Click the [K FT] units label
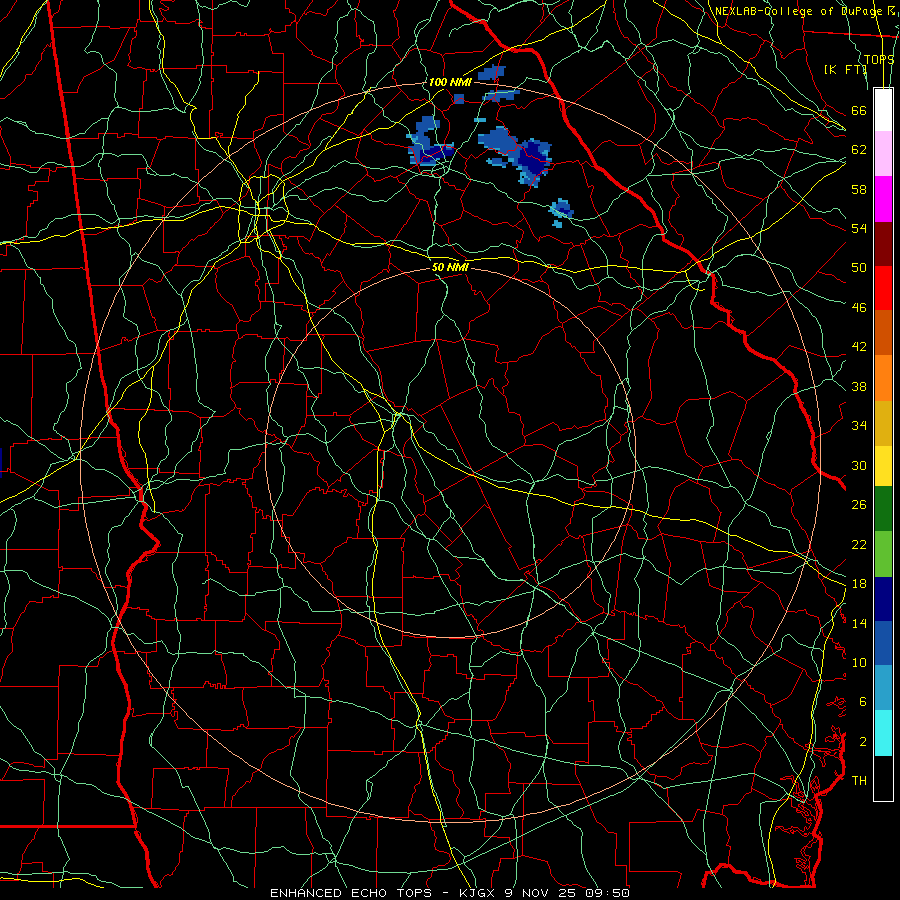 tap(845, 69)
